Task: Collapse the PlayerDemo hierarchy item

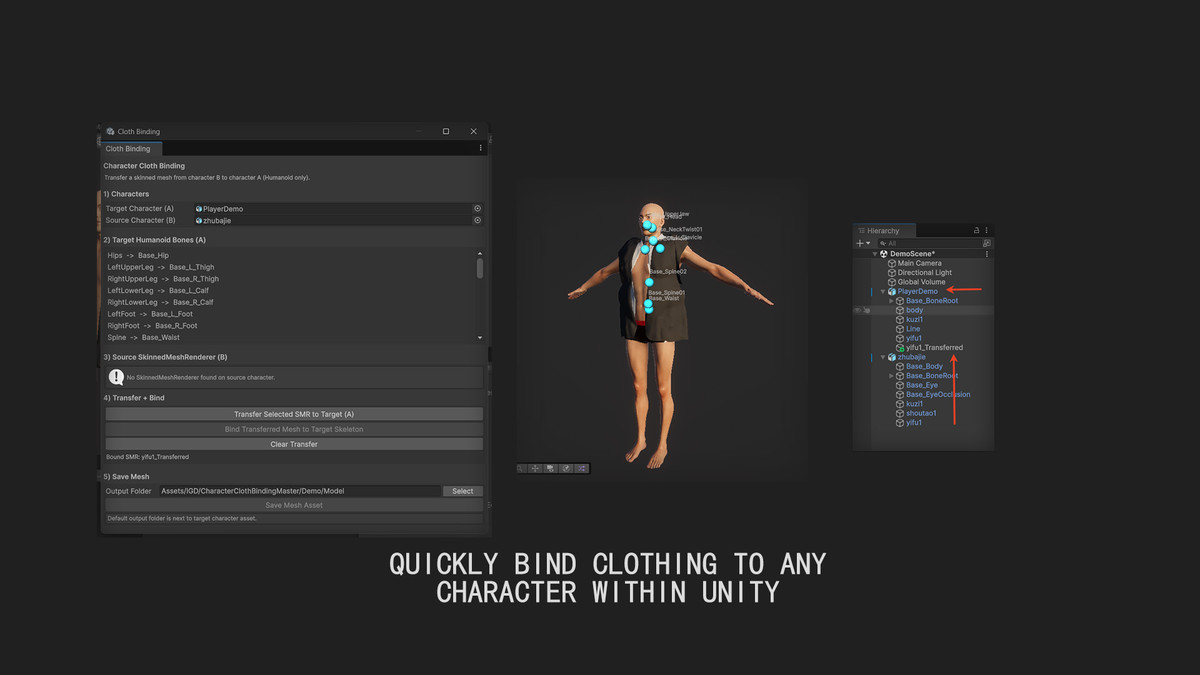Action: coord(883,291)
